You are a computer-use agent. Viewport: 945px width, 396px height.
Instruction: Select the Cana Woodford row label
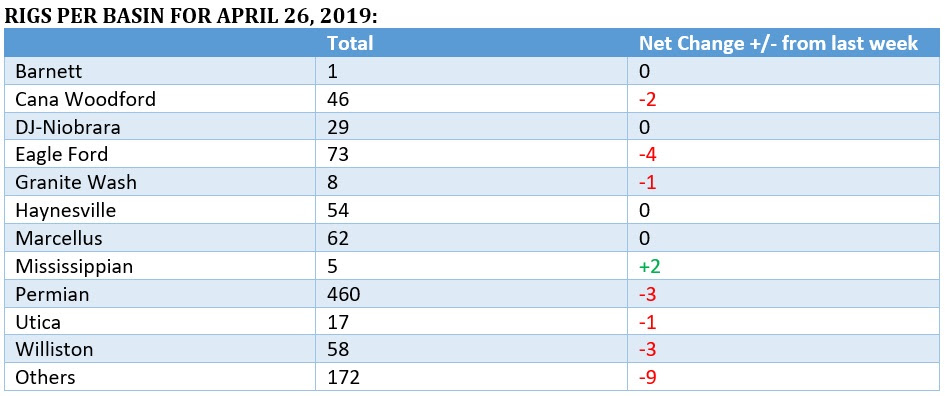(85, 99)
